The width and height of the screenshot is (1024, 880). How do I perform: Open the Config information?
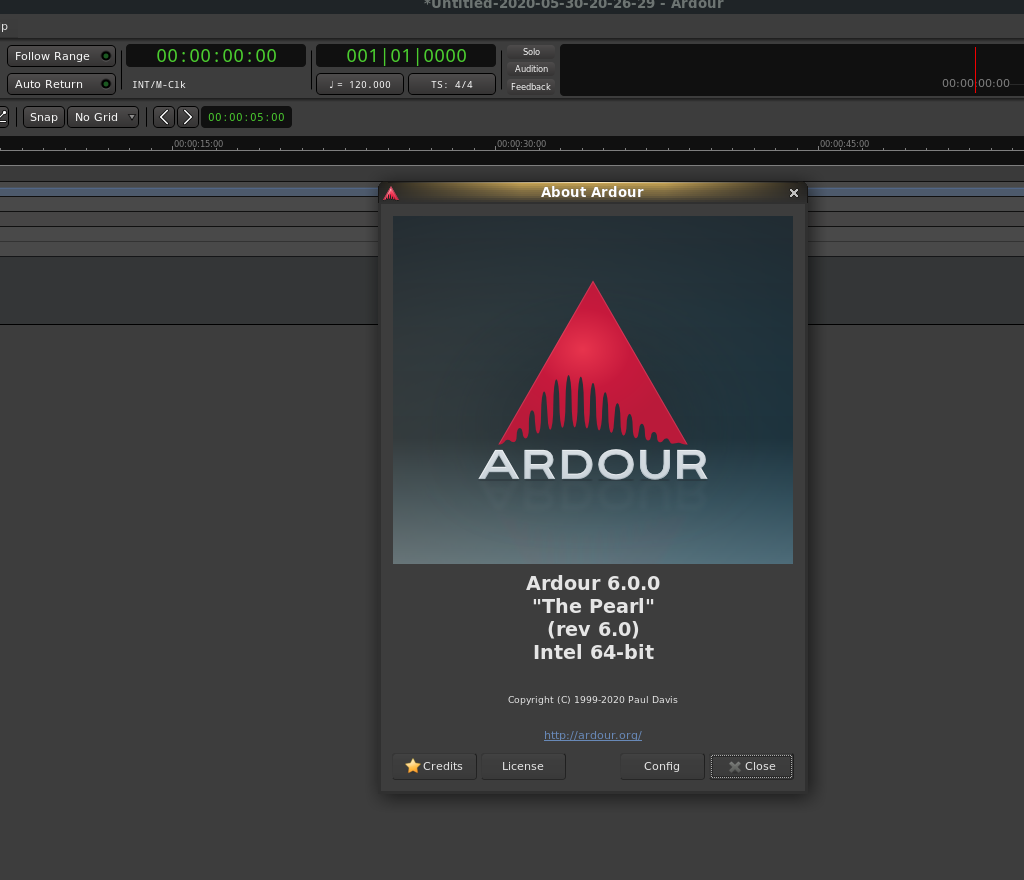[x=662, y=766]
